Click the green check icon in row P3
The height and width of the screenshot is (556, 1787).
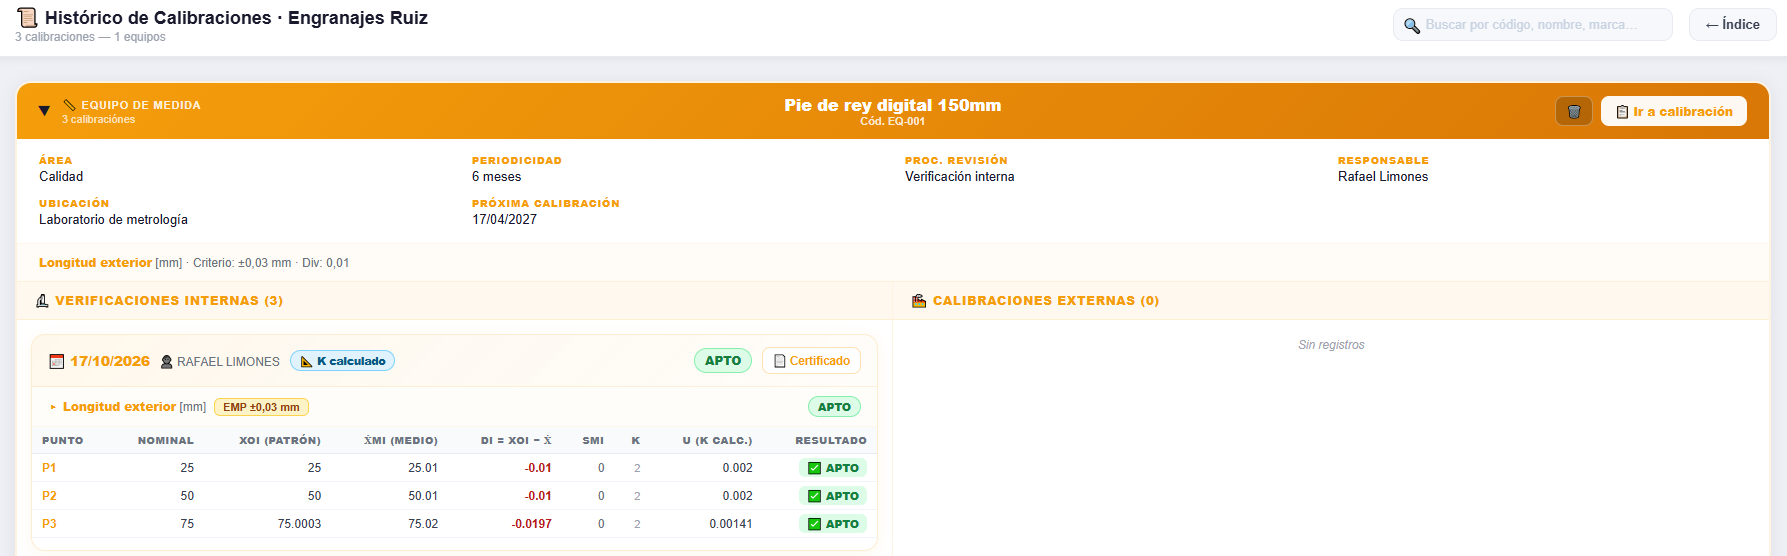coord(814,524)
